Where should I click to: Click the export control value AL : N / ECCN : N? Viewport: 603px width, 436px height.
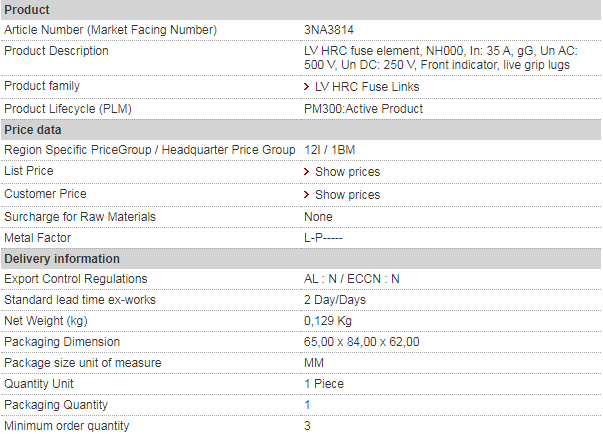tap(351, 279)
